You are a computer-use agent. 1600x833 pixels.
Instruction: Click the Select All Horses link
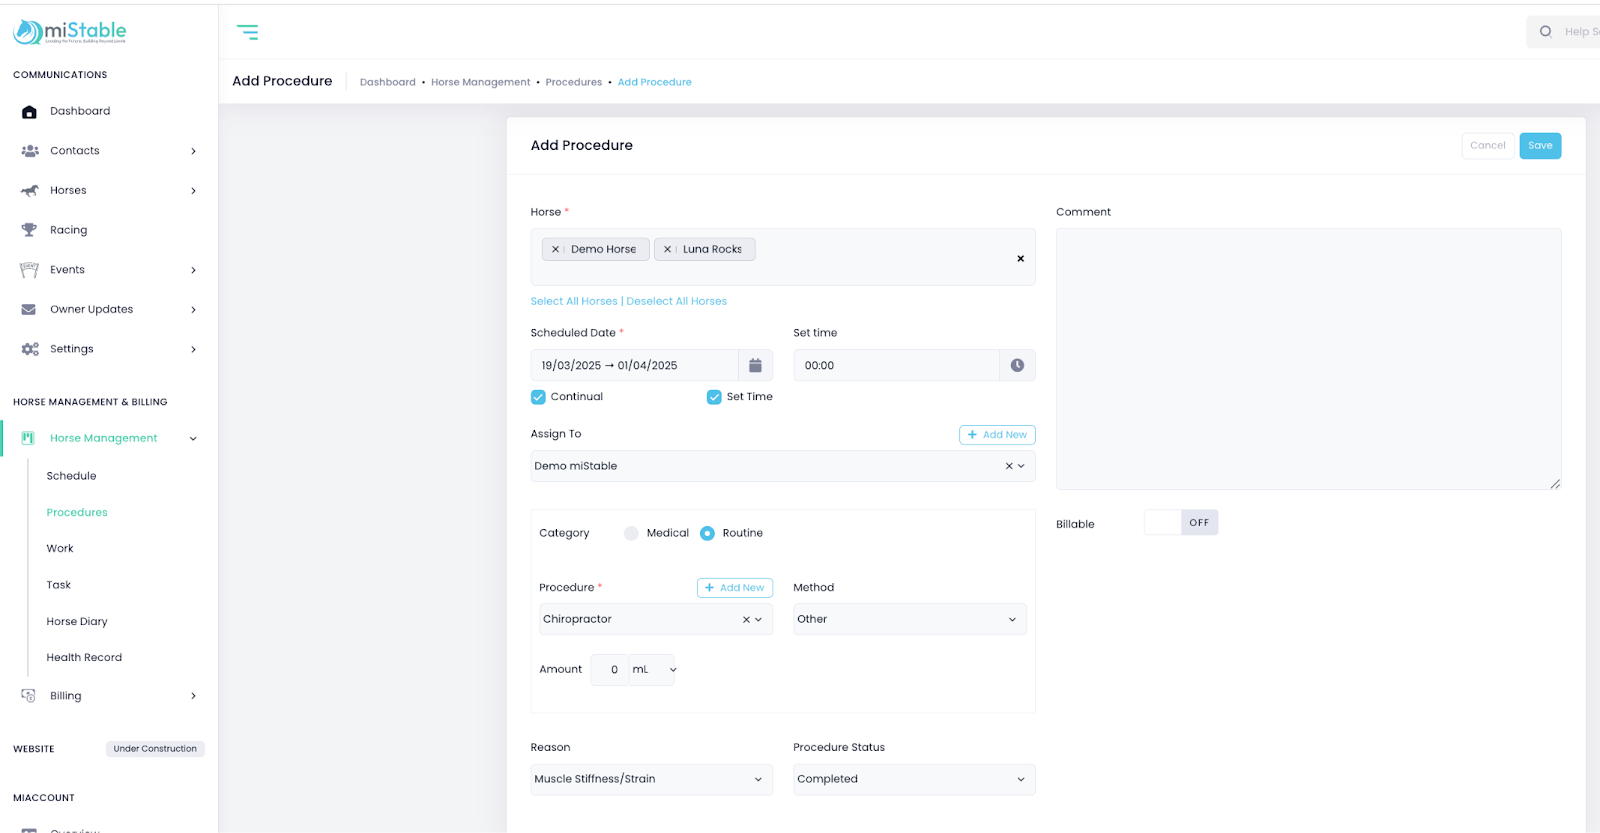pyautogui.click(x=574, y=302)
